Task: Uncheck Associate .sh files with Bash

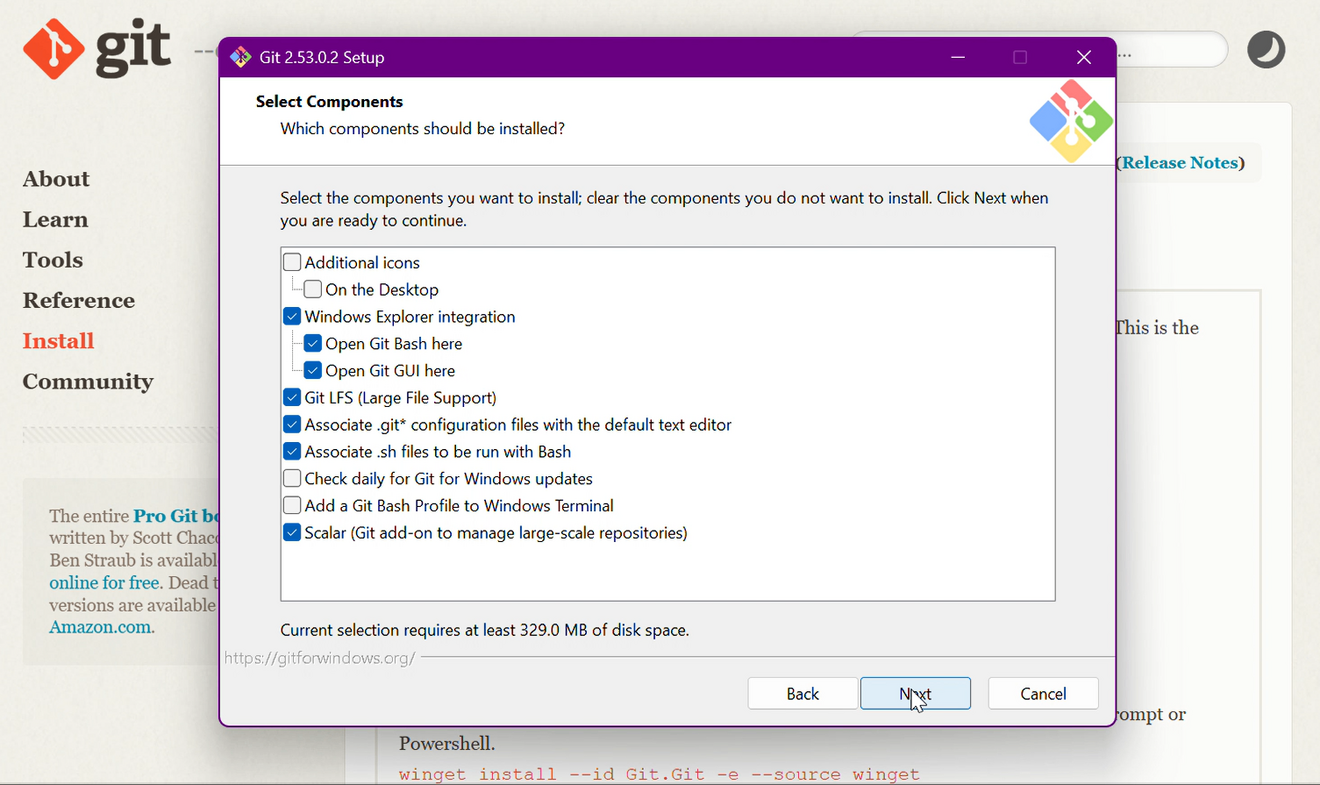Action: [292, 451]
